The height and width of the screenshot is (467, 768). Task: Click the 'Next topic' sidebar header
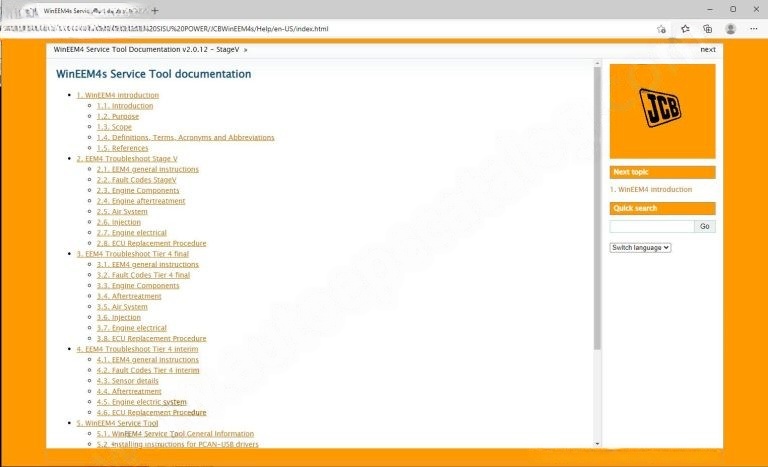click(x=662, y=172)
